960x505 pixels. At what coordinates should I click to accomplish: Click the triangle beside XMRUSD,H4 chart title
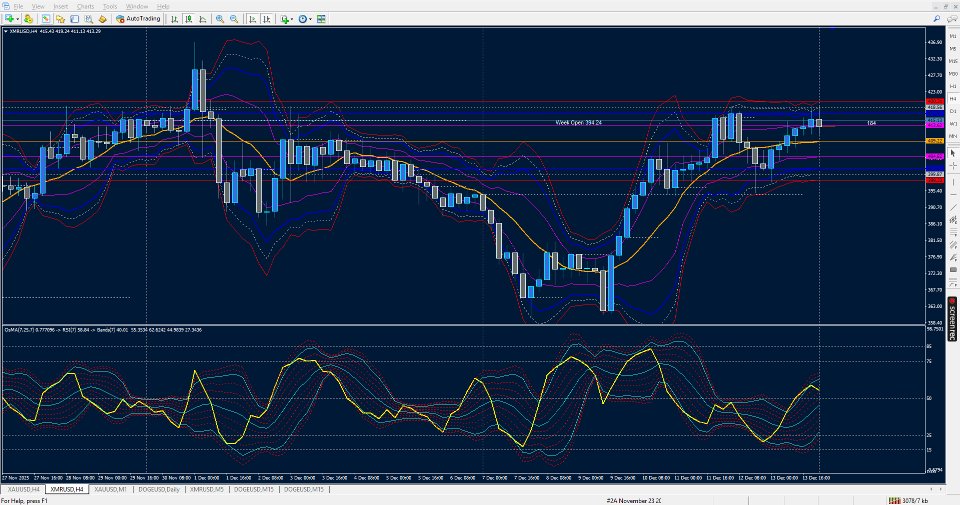click(x=6, y=31)
